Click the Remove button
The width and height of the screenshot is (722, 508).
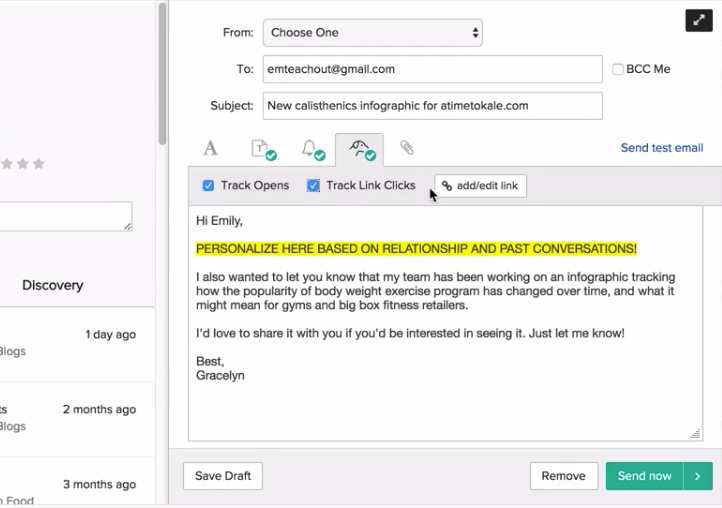coord(563,476)
